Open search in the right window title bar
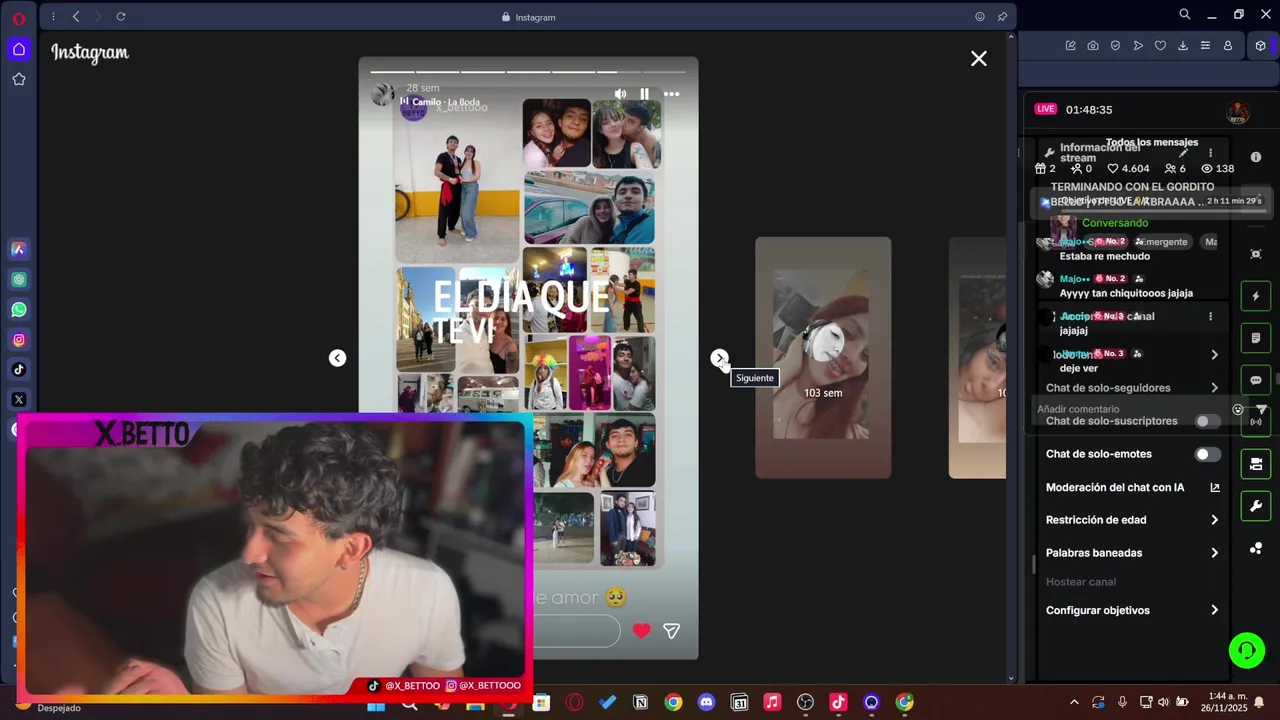Screen dimensions: 1280x720 (1185, 14)
